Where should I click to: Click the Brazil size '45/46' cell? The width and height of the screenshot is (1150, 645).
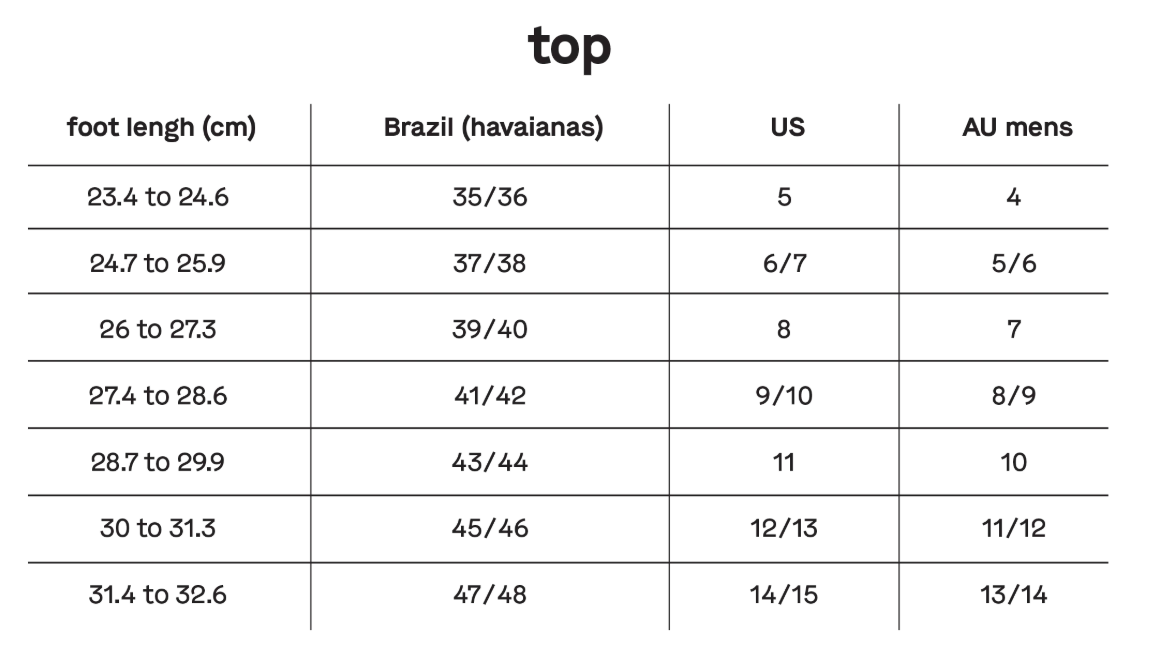coord(489,528)
